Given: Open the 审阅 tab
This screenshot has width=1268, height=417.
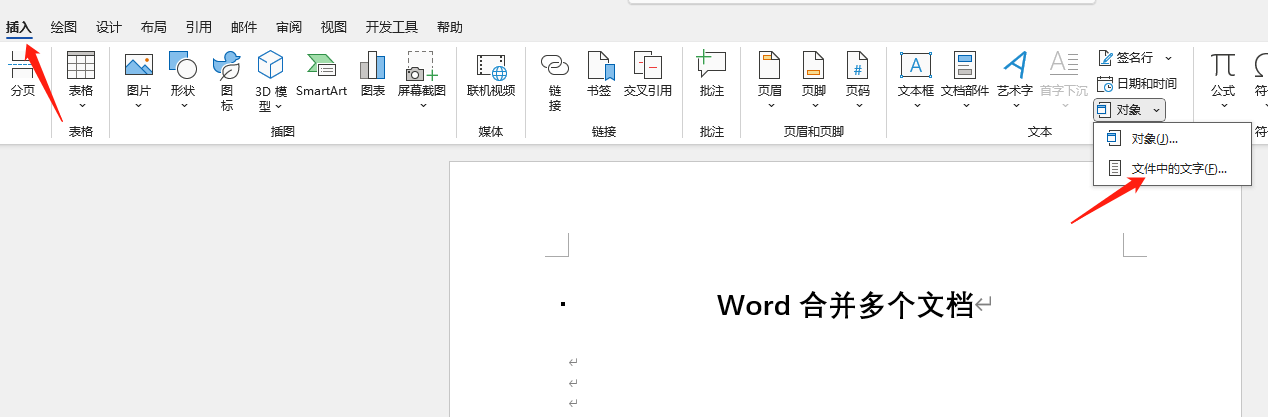Looking at the screenshot, I should tap(289, 28).
